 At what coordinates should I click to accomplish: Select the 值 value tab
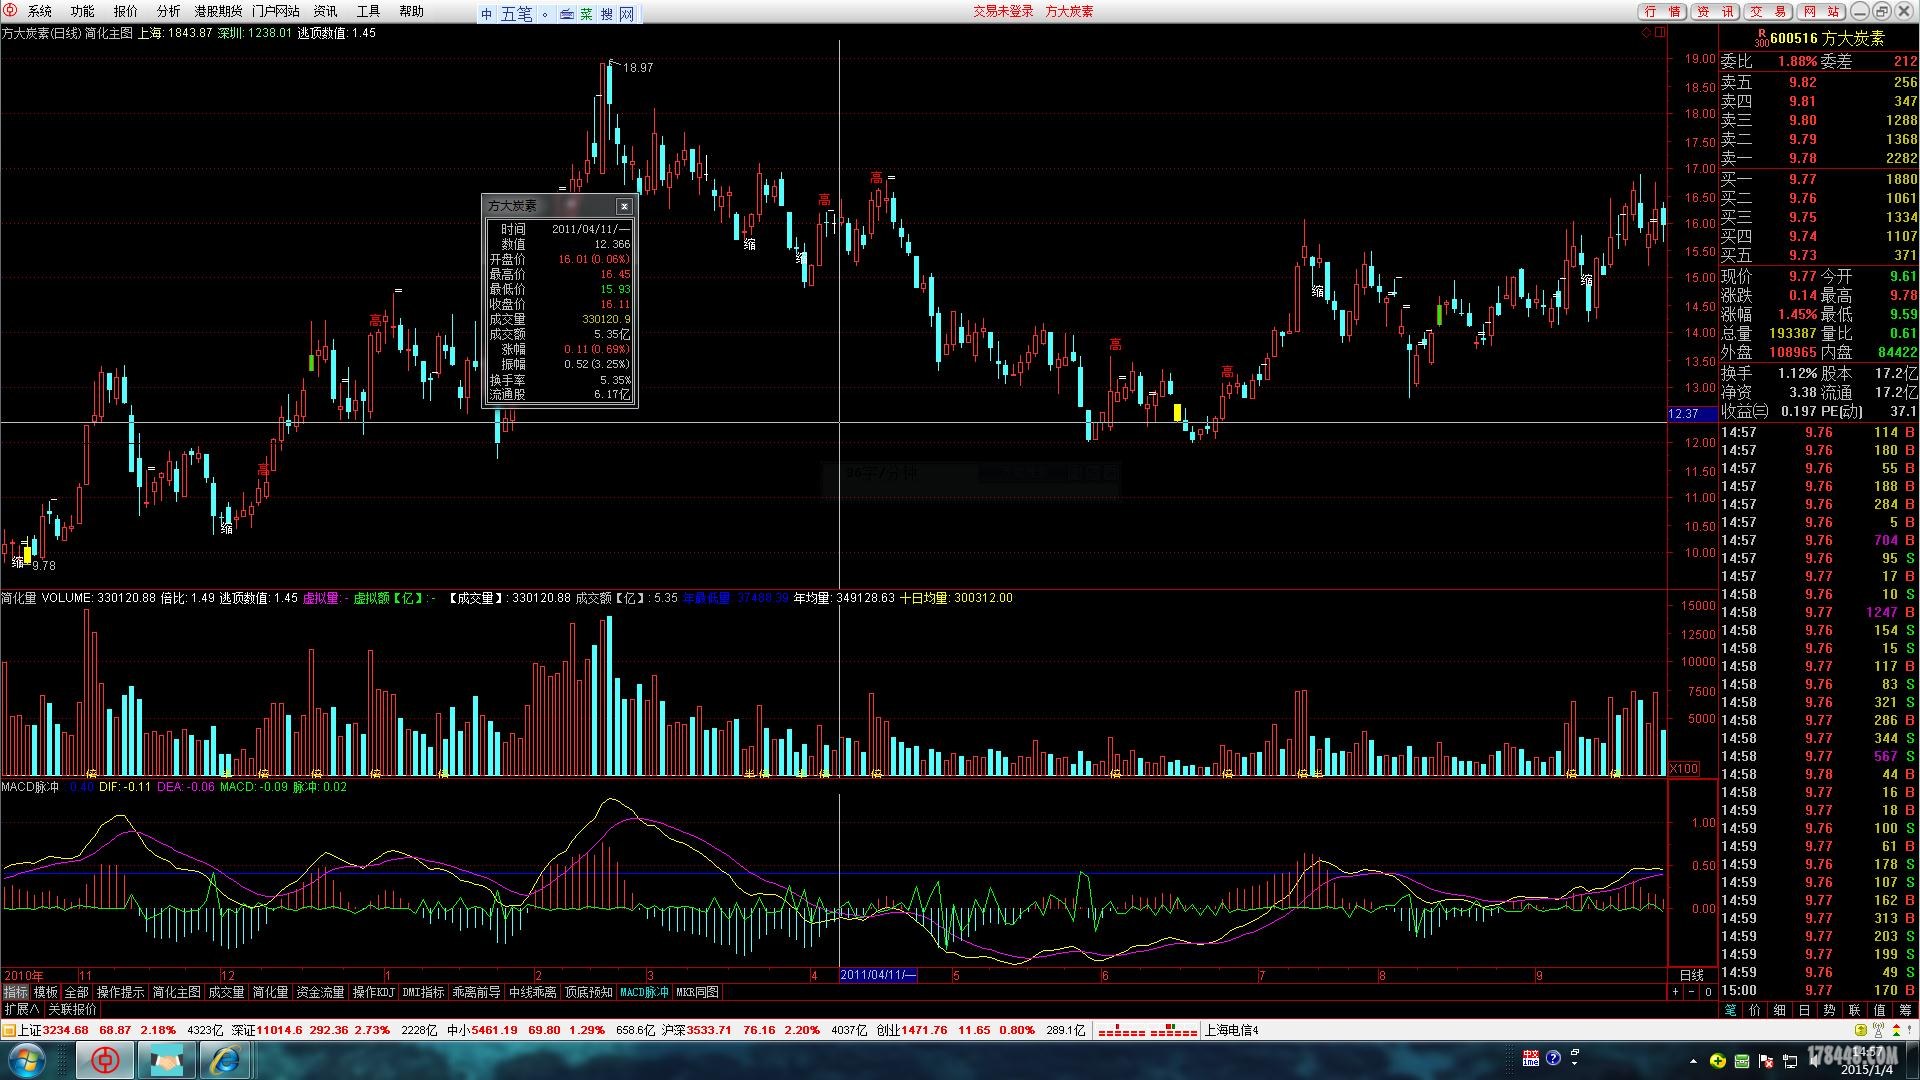point(1879,1010)
